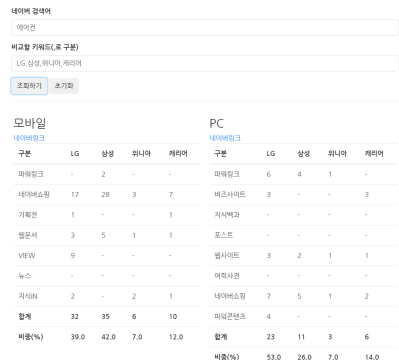Select the 구분 header in the 모바일 table
Viewport: 399px width, 360px height.
(25, 154)
